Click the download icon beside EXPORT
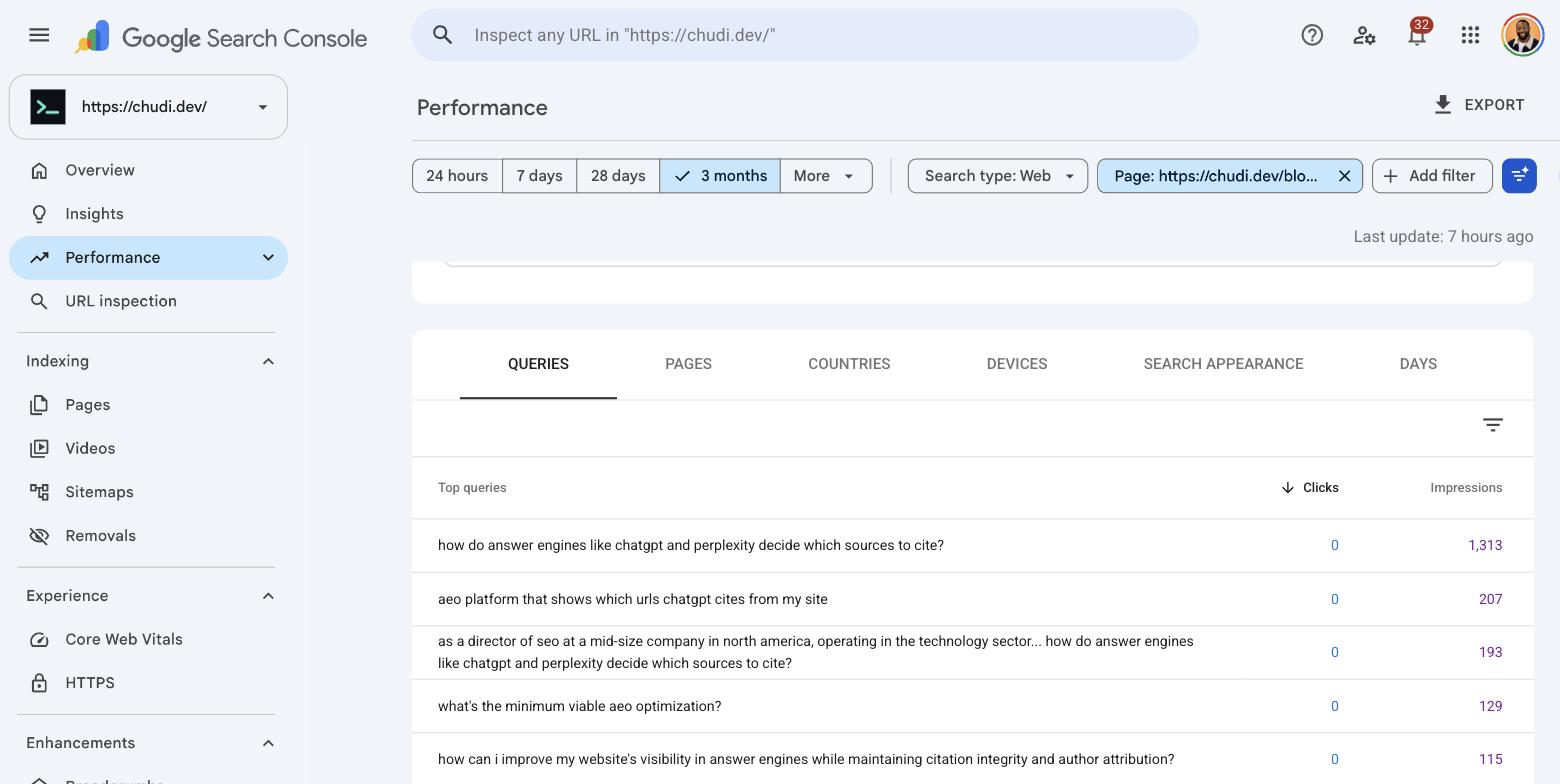Image resolution: width=1560 pixels, height=784 pixels. [x=1443, y=105]
